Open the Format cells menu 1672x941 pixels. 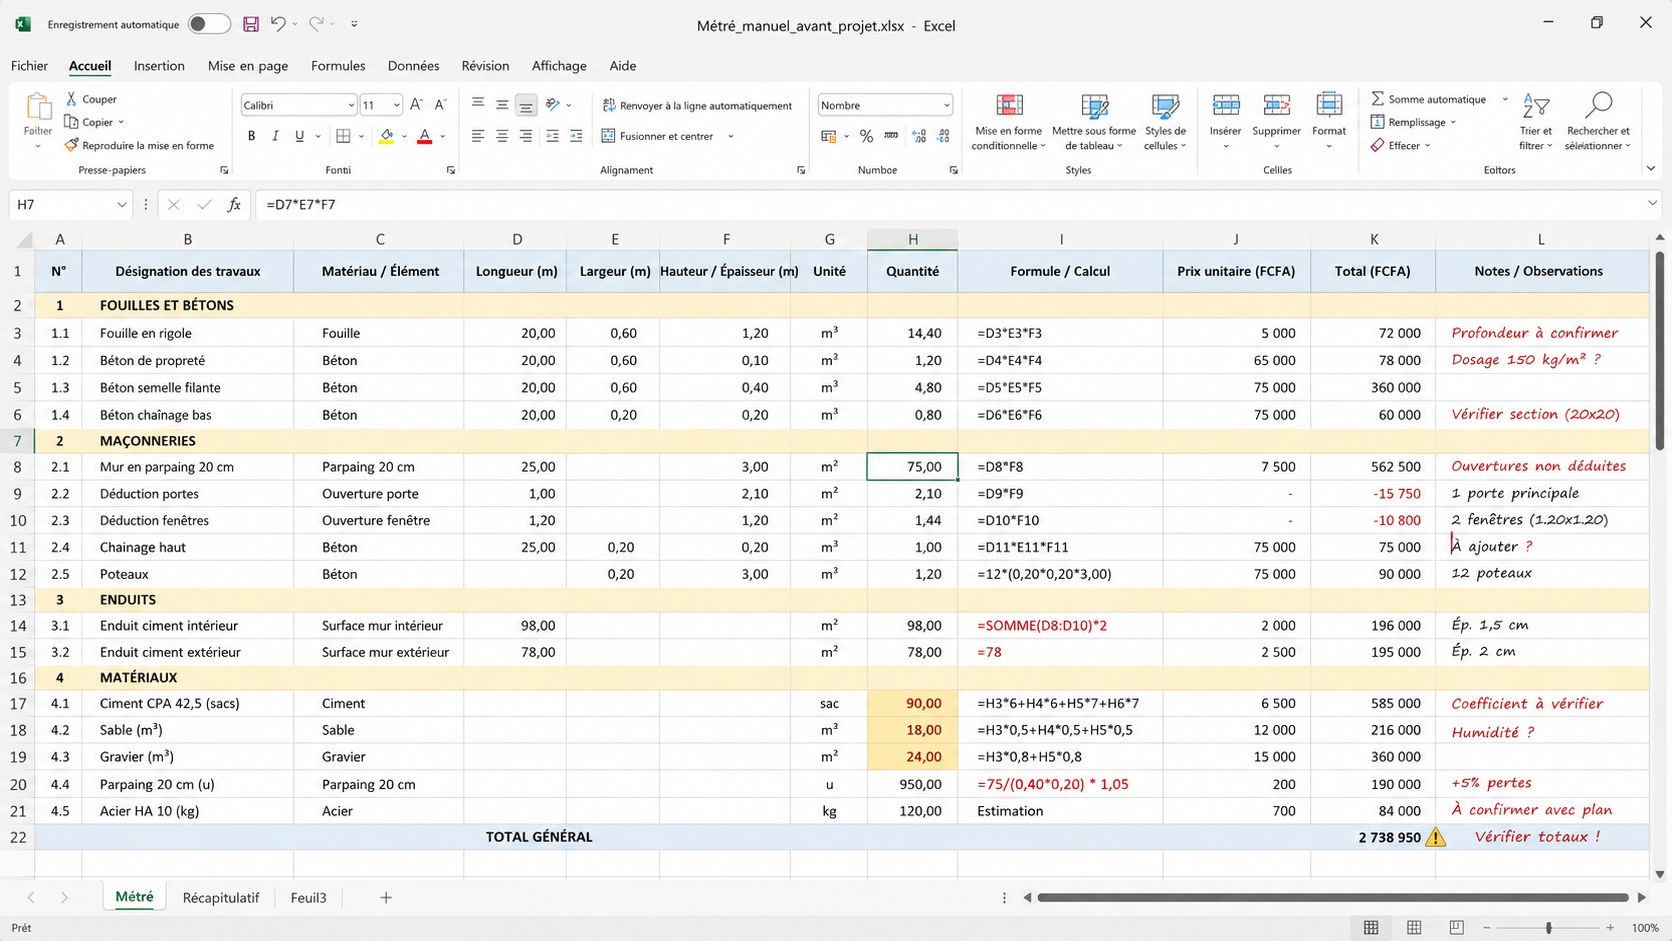click(1329, 122)
